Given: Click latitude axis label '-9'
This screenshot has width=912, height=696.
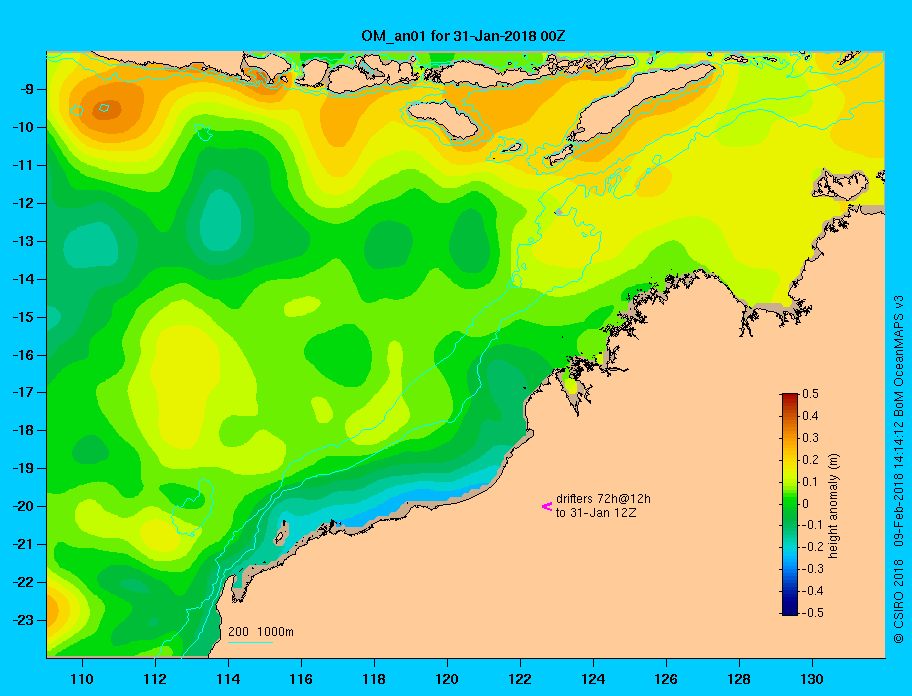Looking at the screenshot, I should pyautogui.click(x=27, y=90).
